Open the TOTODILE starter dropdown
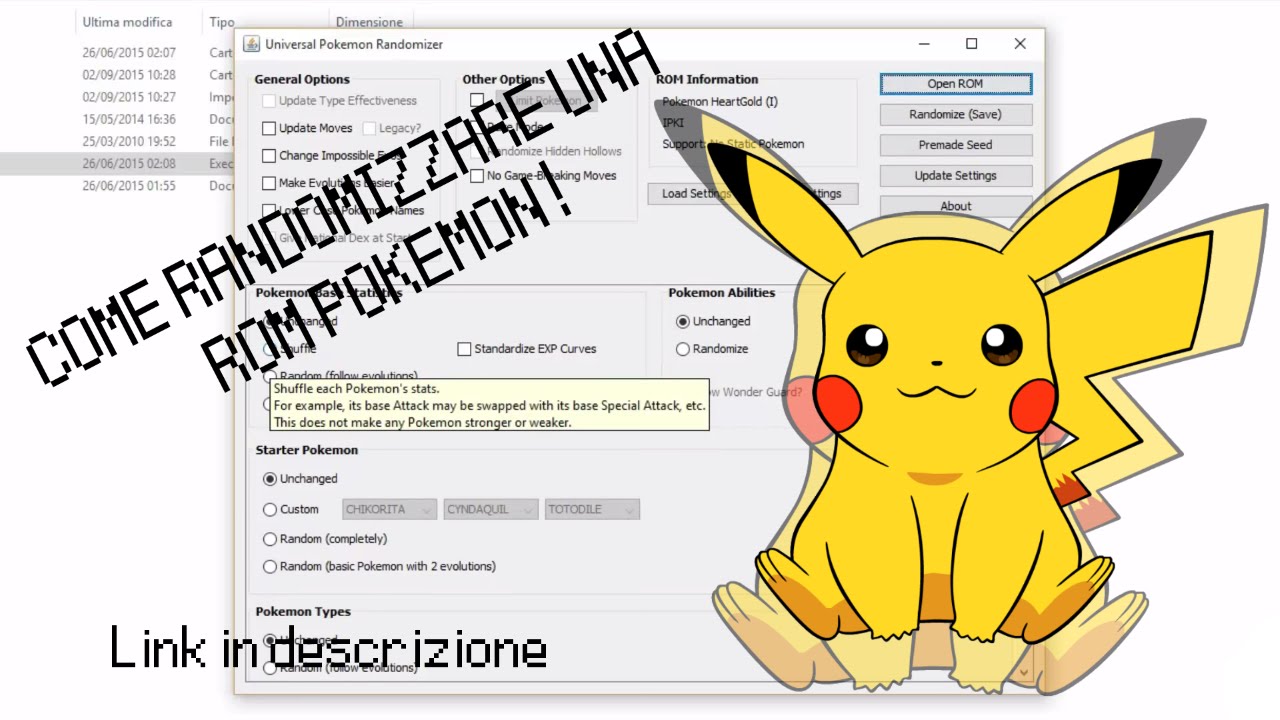Screen dimensions: 1280x720 pyautogui.click(x=592, y=509)
